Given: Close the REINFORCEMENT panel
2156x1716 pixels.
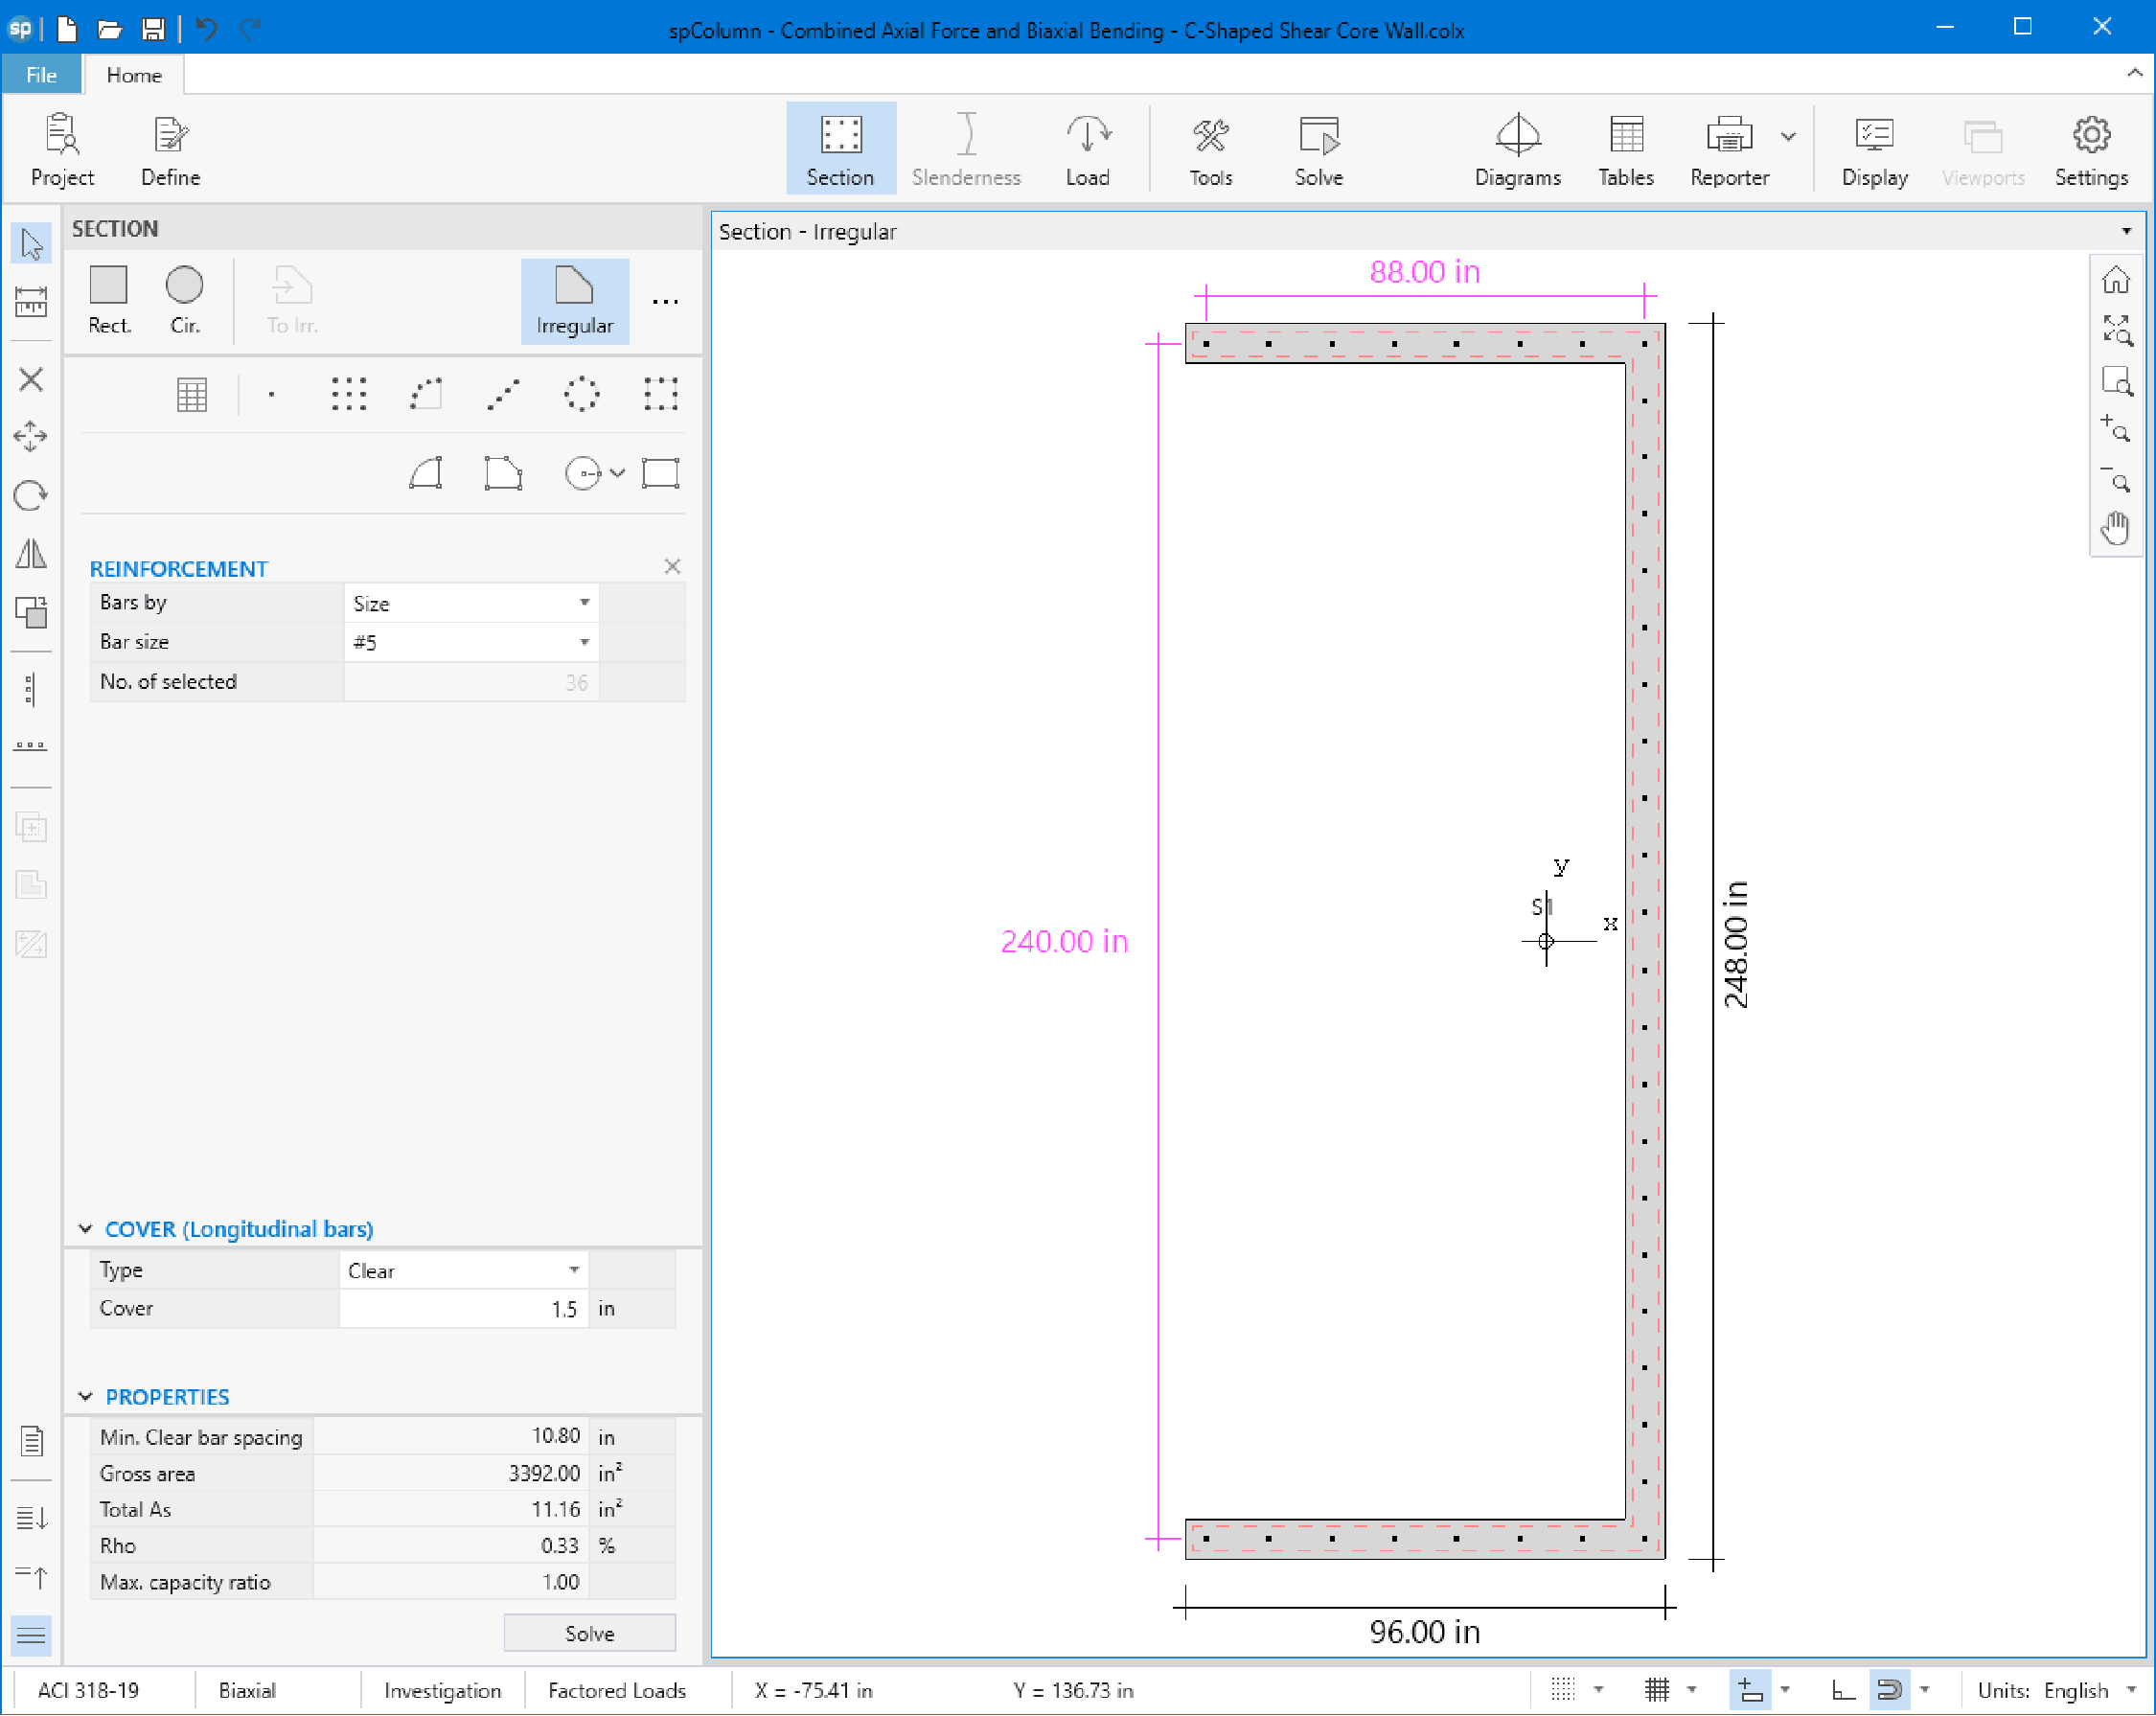Looking at the screenshot, I should point(672,567).
